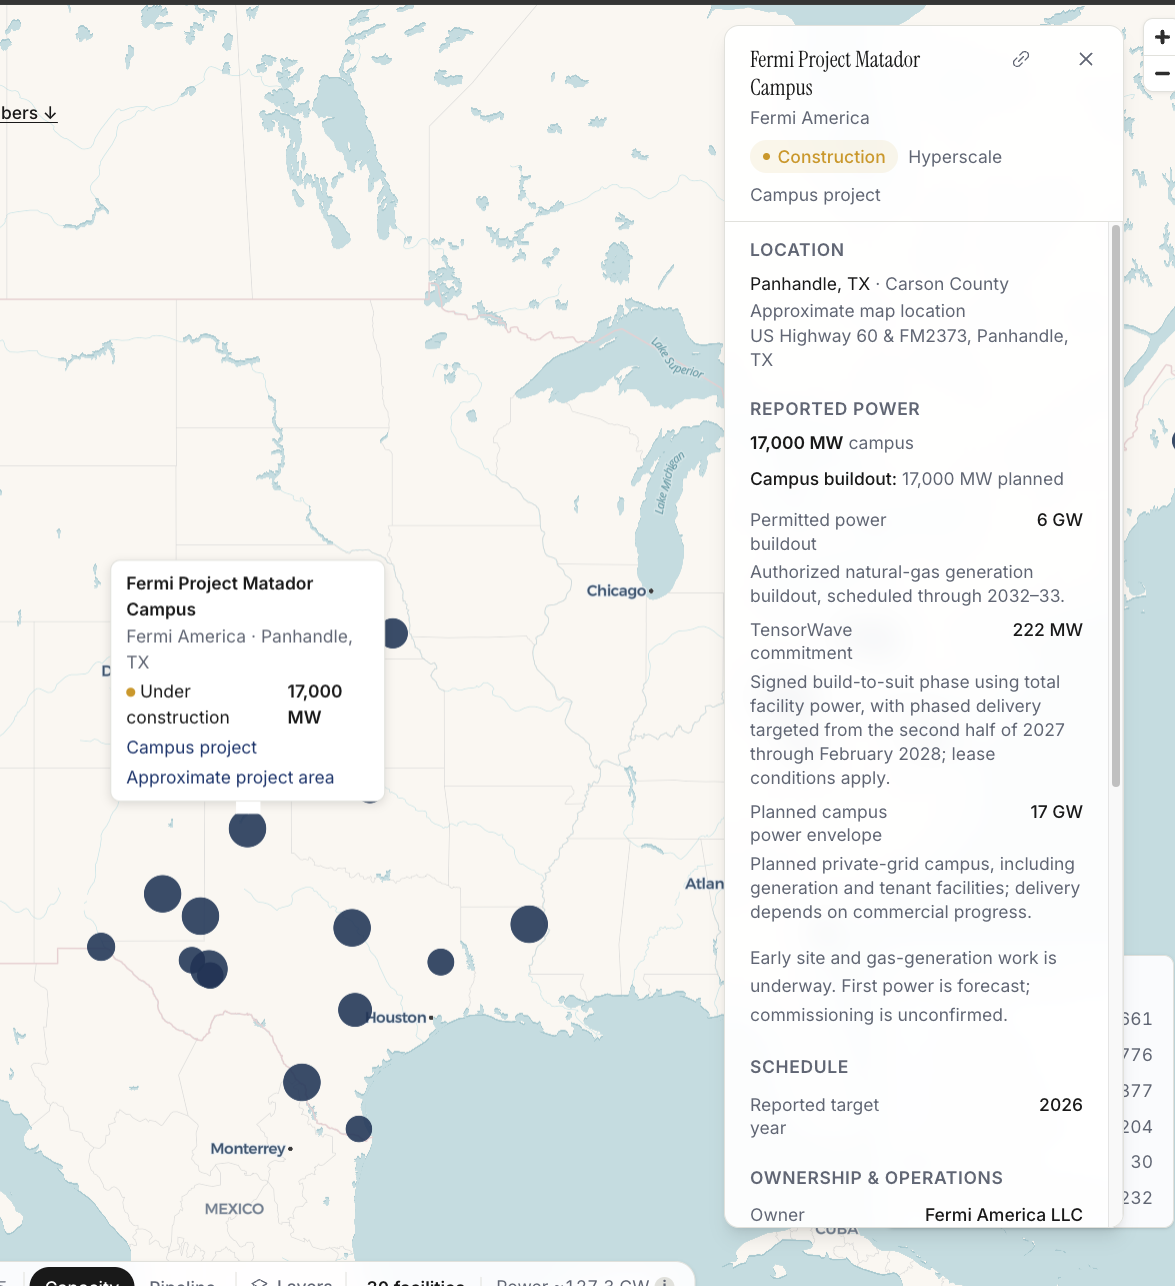The image size is (1175, 1286).
Task: Click the Monterrey city label on map
Action: pyautogui.click(x=248, y=1149)
